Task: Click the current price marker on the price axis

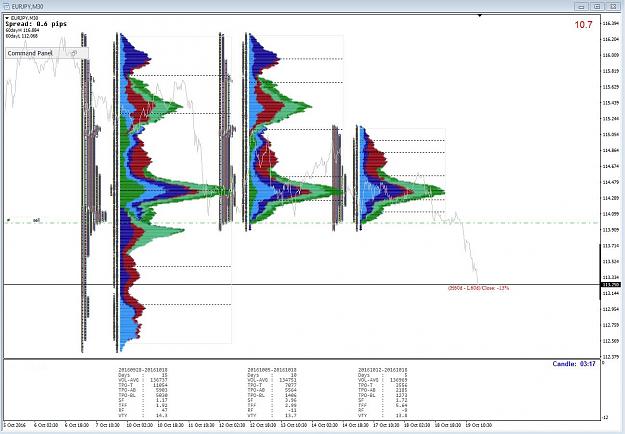Action: [x=611, y=285]
